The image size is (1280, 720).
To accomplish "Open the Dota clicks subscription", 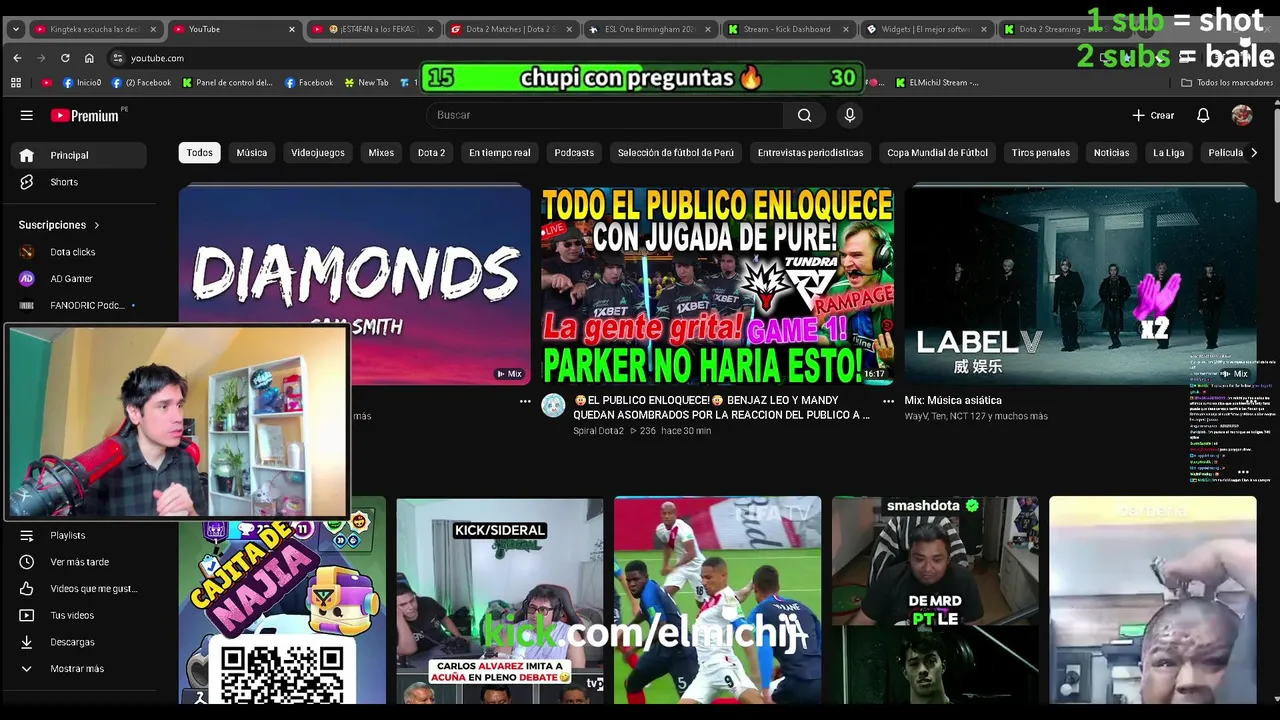I will 79,252.
